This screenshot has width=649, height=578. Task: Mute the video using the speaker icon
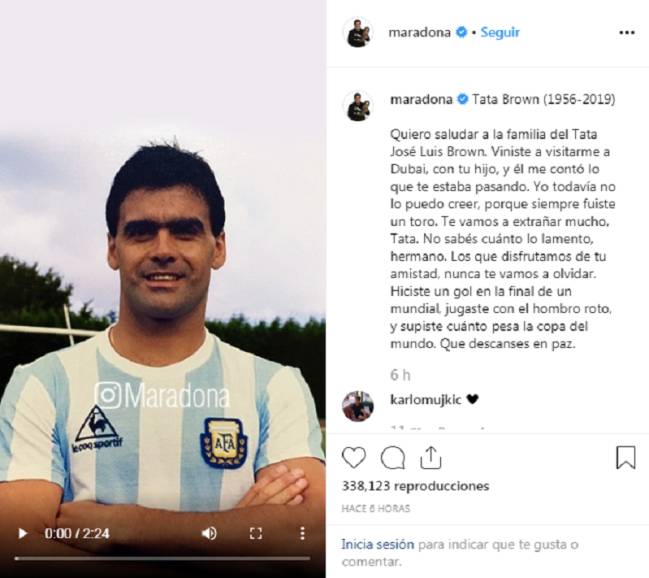tap(209, 533)
